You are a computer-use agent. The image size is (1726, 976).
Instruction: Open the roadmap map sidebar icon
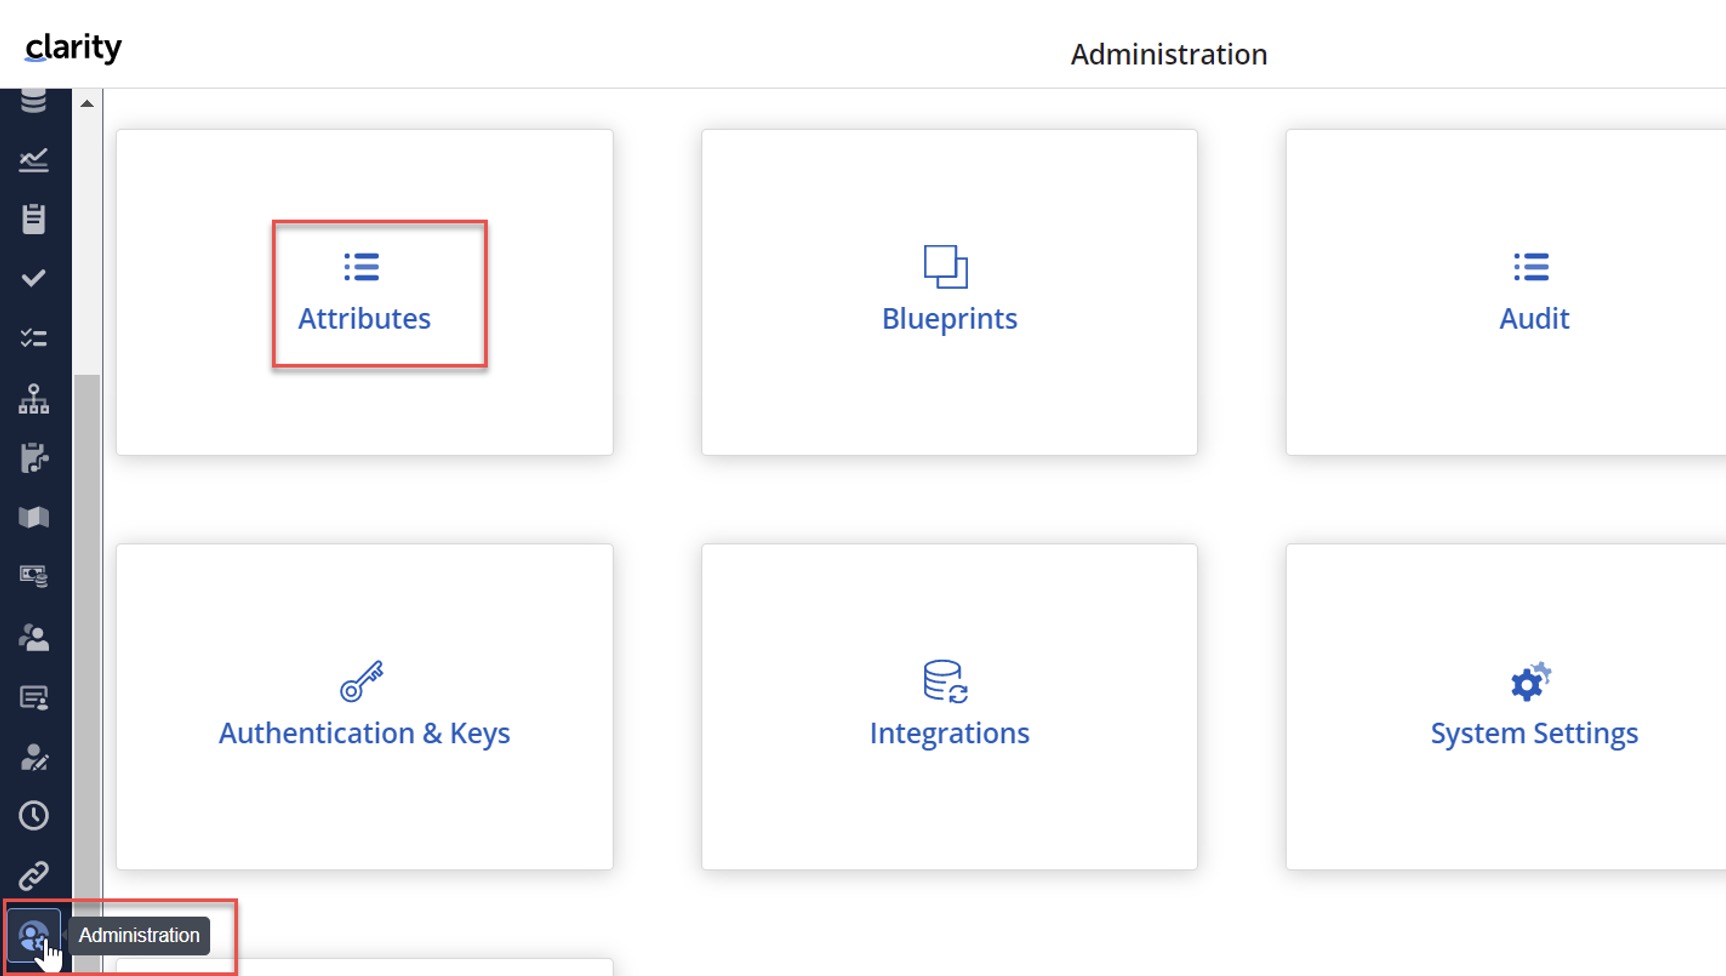tap(34, 517)
